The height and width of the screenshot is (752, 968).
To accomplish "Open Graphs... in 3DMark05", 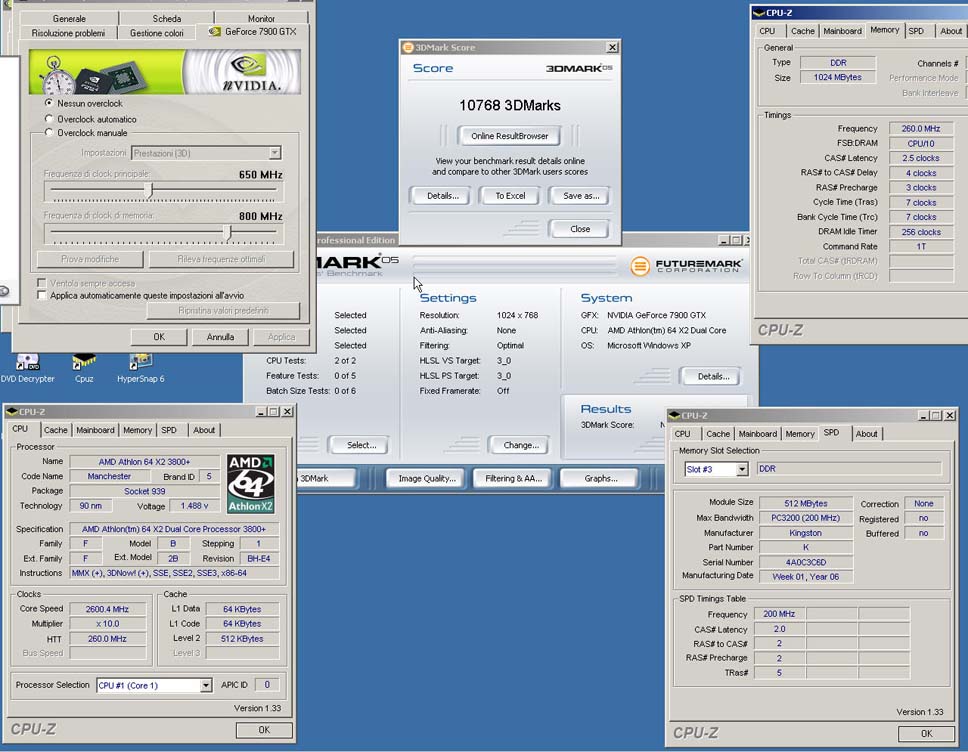I will point(601,478).
